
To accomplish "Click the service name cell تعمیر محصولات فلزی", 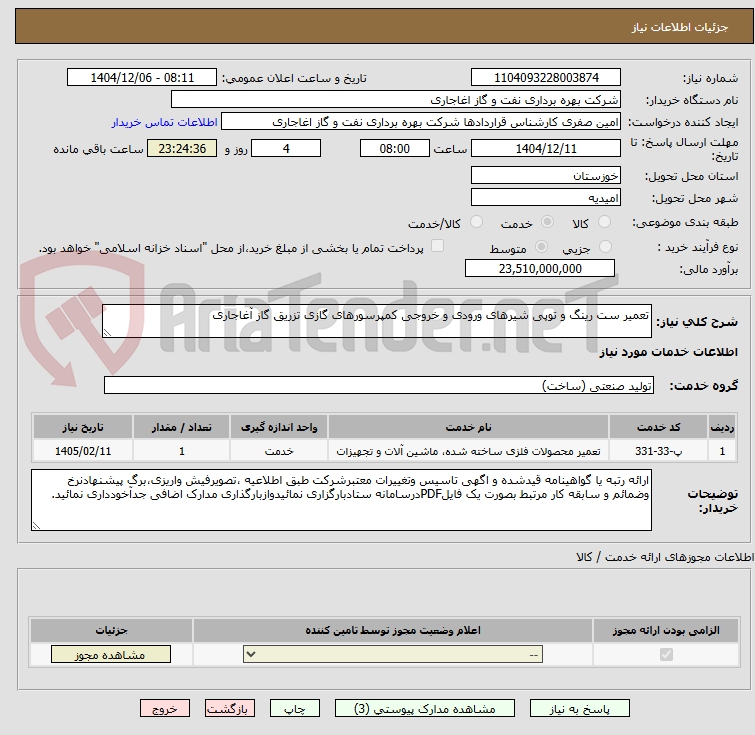I will [469, 451].
